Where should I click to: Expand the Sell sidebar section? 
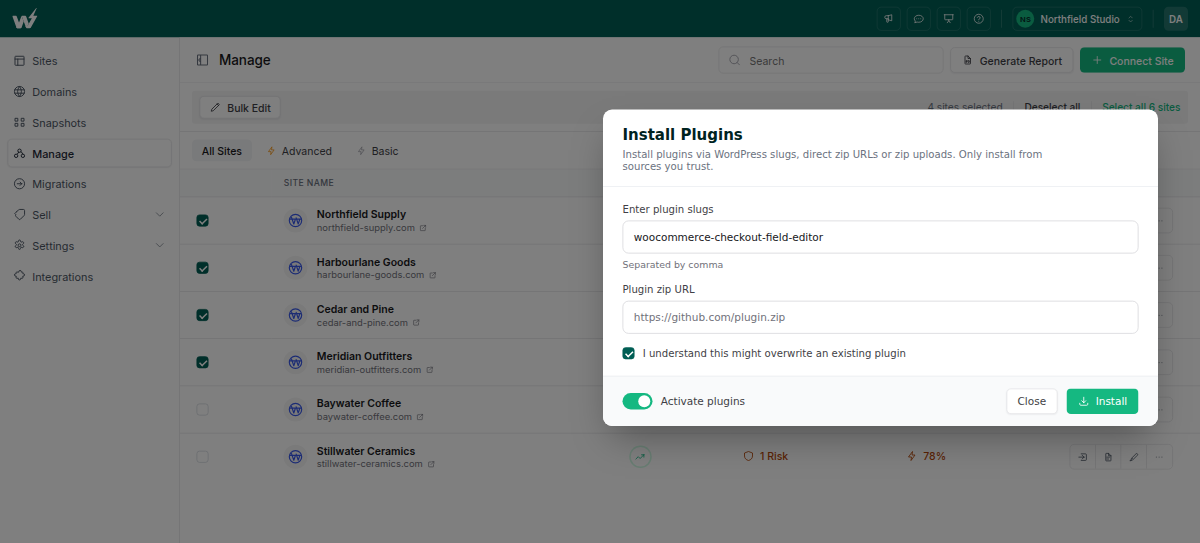[90, 215]
